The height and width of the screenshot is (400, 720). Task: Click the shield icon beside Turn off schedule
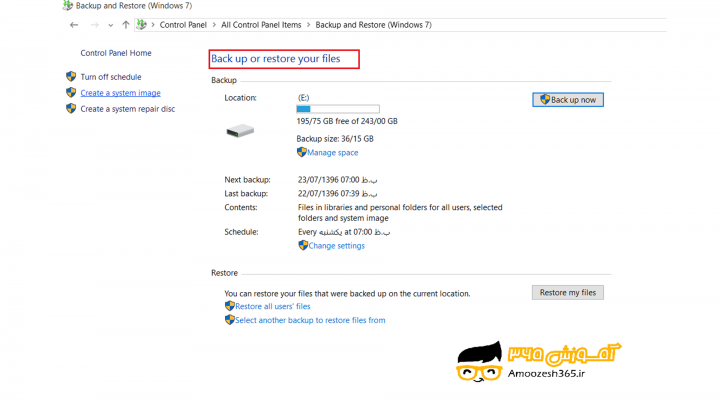(x=71, y=76)
